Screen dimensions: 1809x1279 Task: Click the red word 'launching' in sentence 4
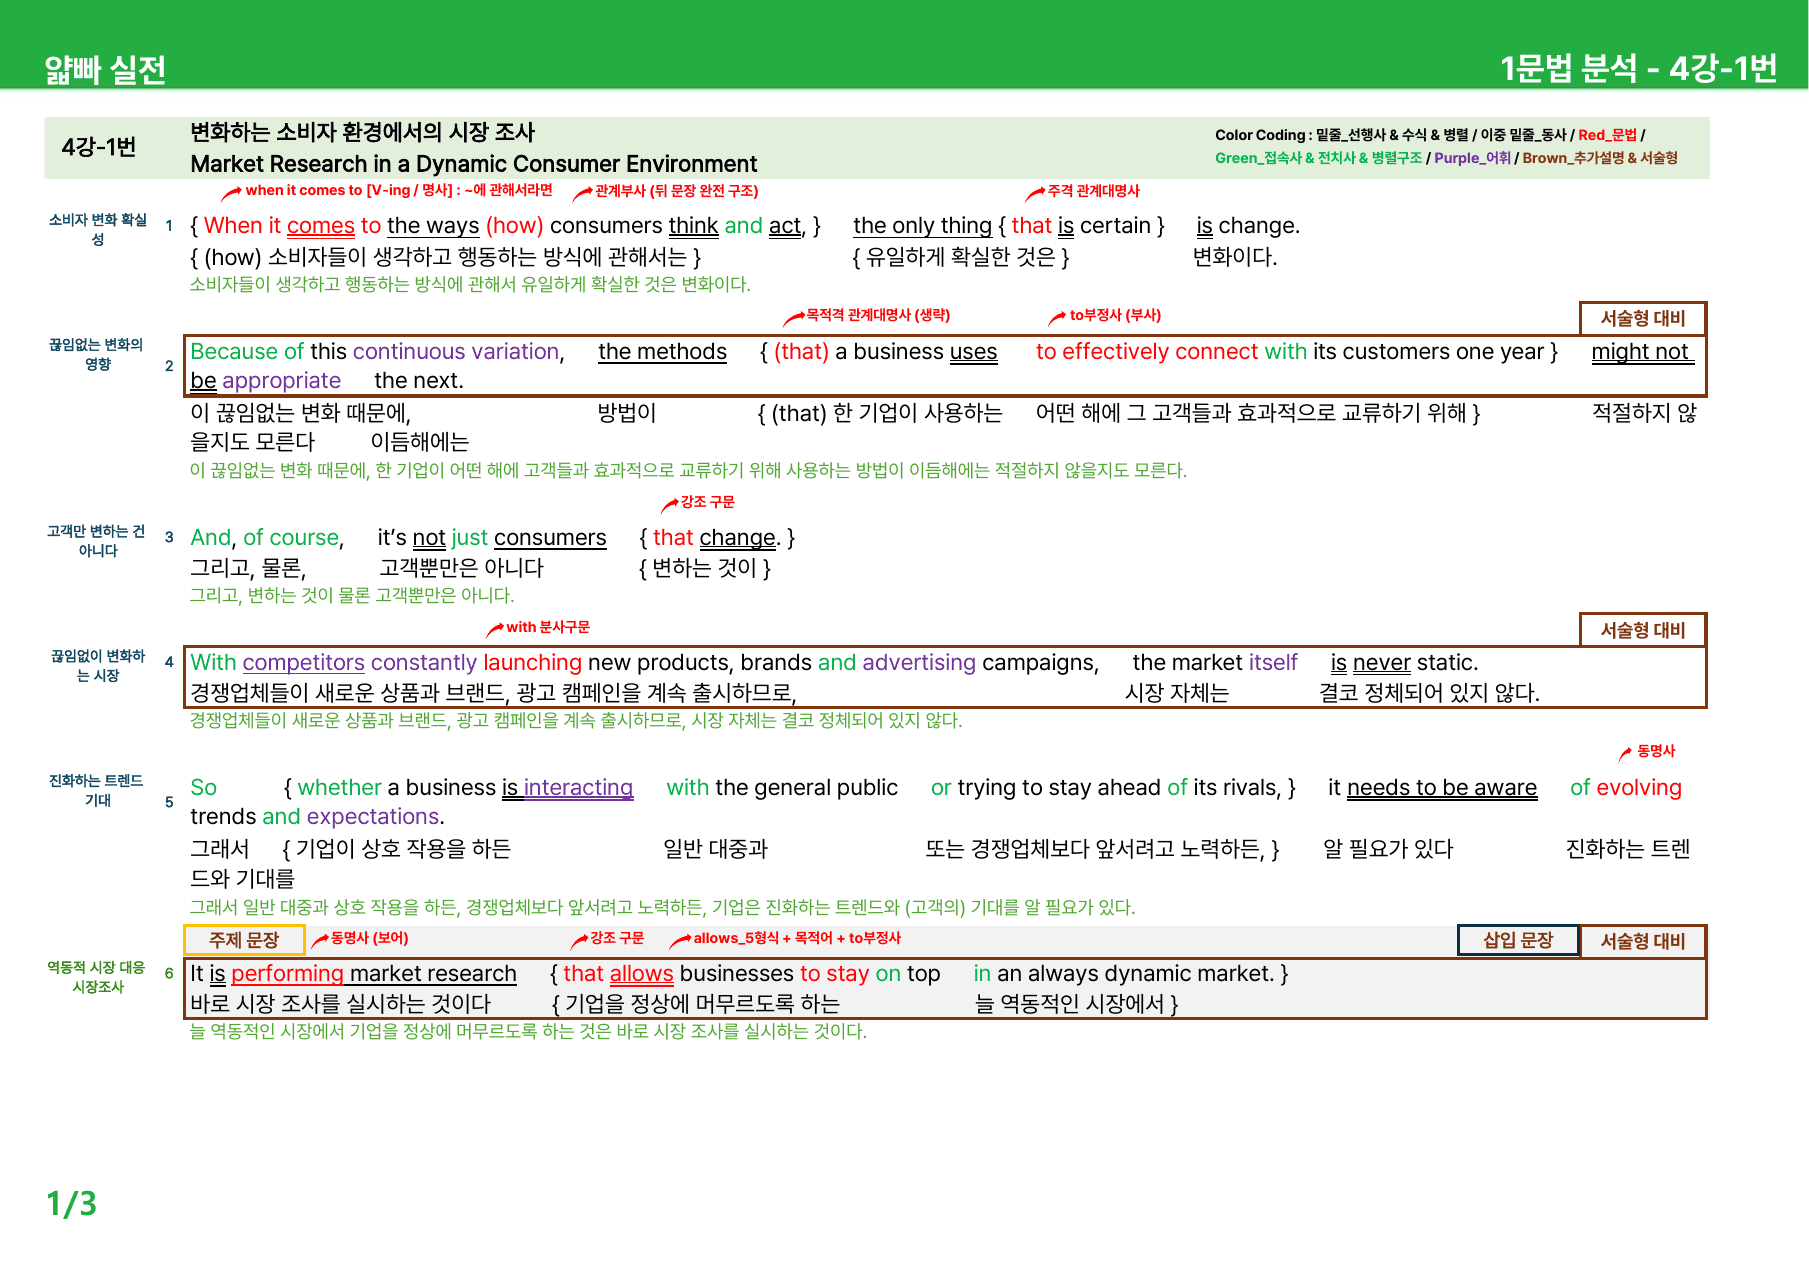click(x=532, y=663)
